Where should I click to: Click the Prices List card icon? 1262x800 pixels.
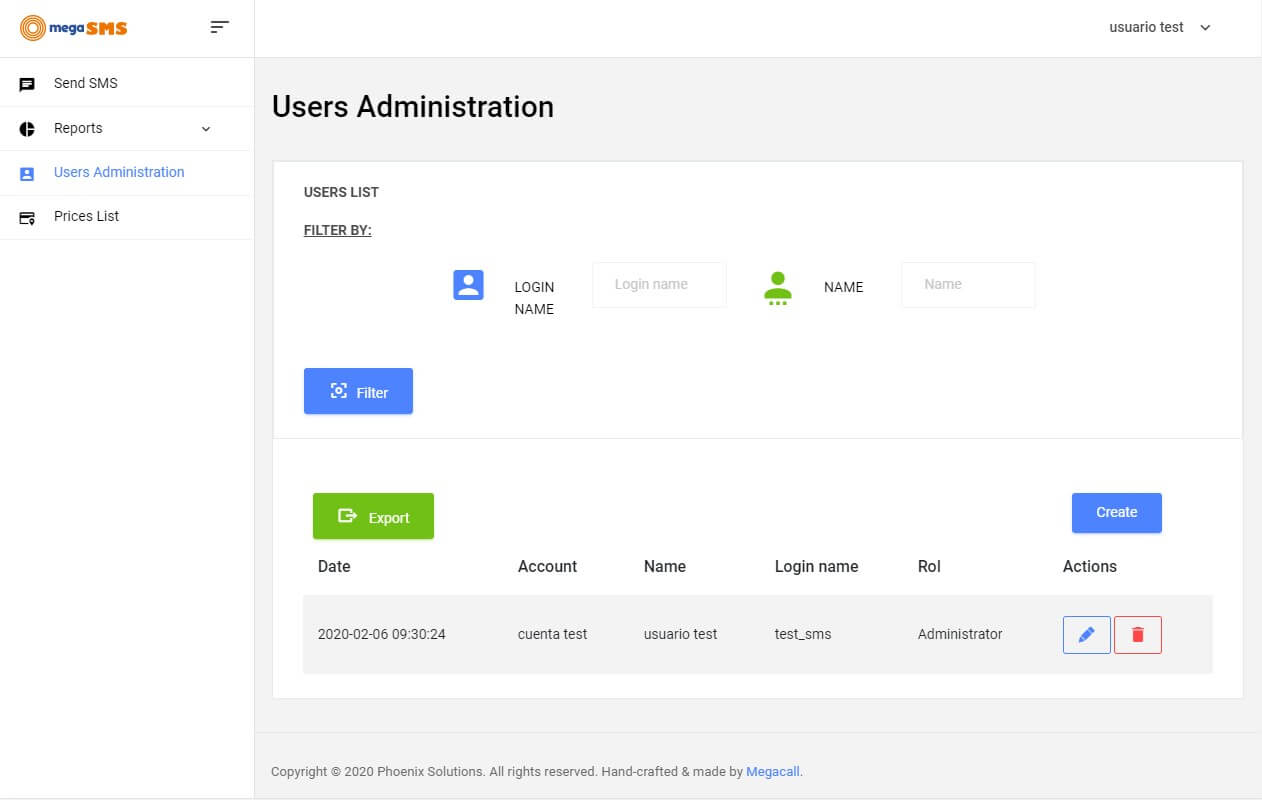click(27, 217)
